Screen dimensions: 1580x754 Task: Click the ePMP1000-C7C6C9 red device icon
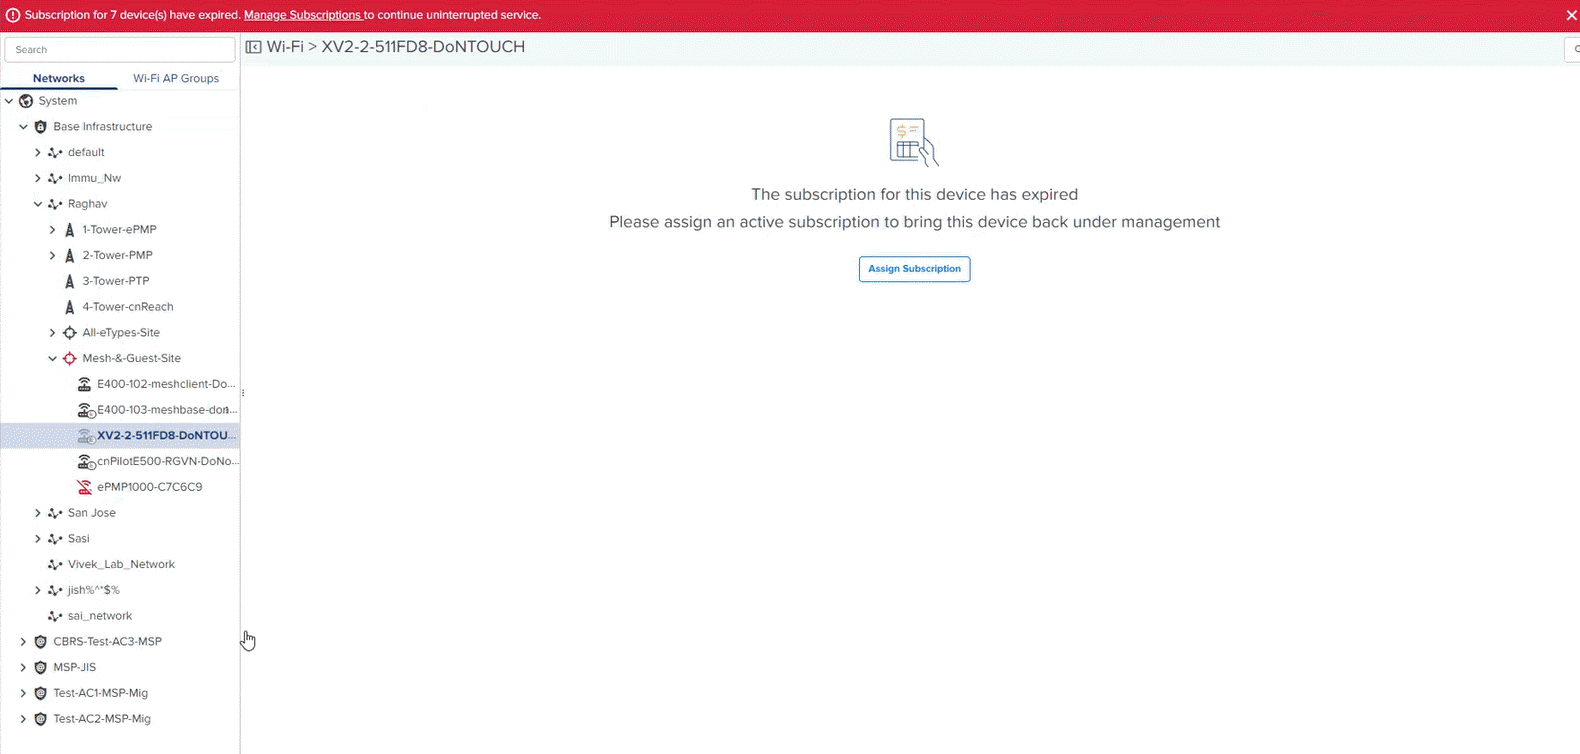click(x=84, y=487)
